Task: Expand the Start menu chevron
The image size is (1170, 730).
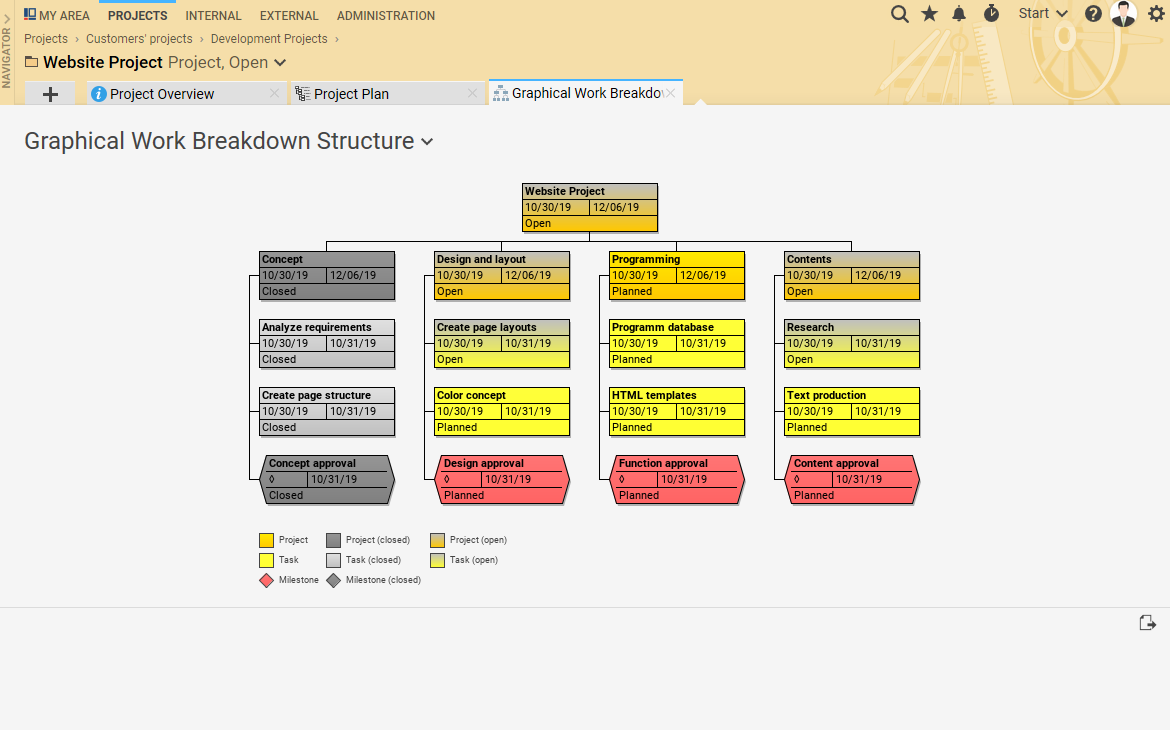Action: pos(1064,14)
